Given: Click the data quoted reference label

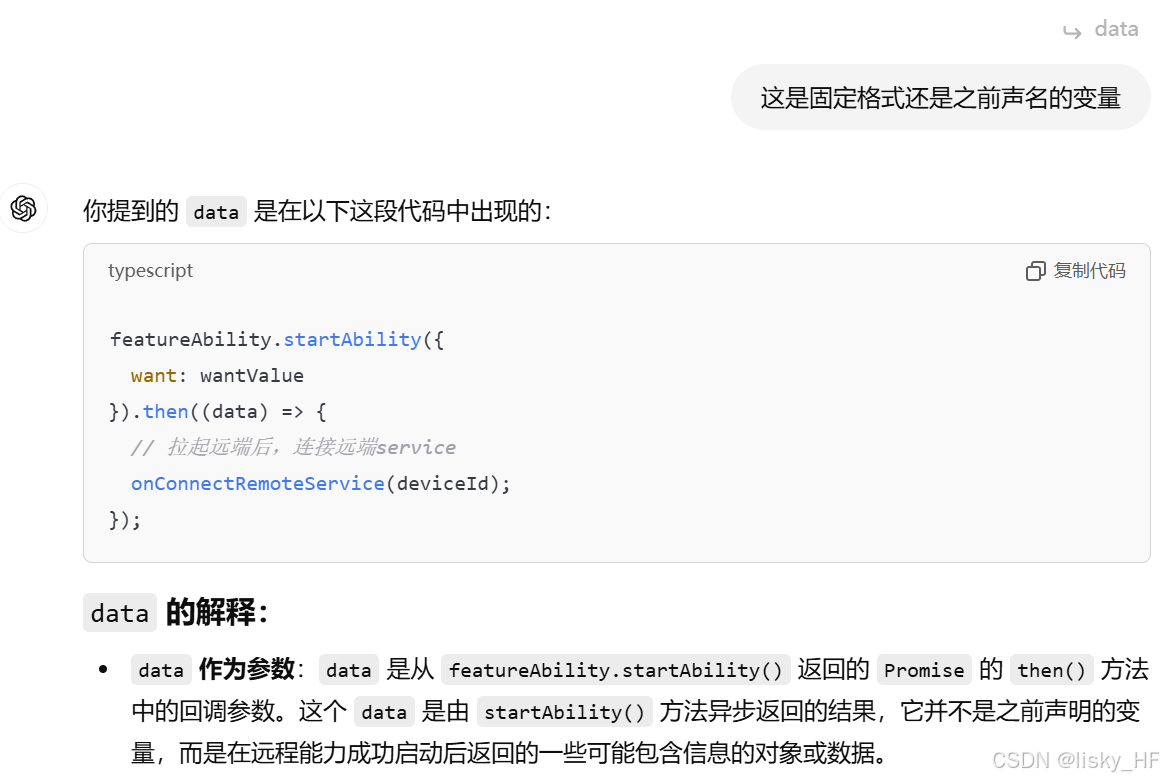Looking at the screenshot, I should click(x=1116, y=29).
